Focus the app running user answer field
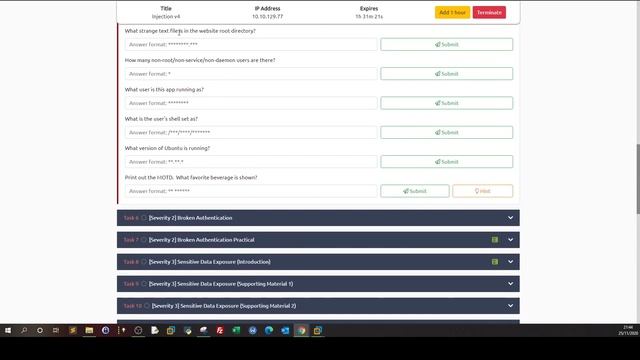 (x=251, y=103)
